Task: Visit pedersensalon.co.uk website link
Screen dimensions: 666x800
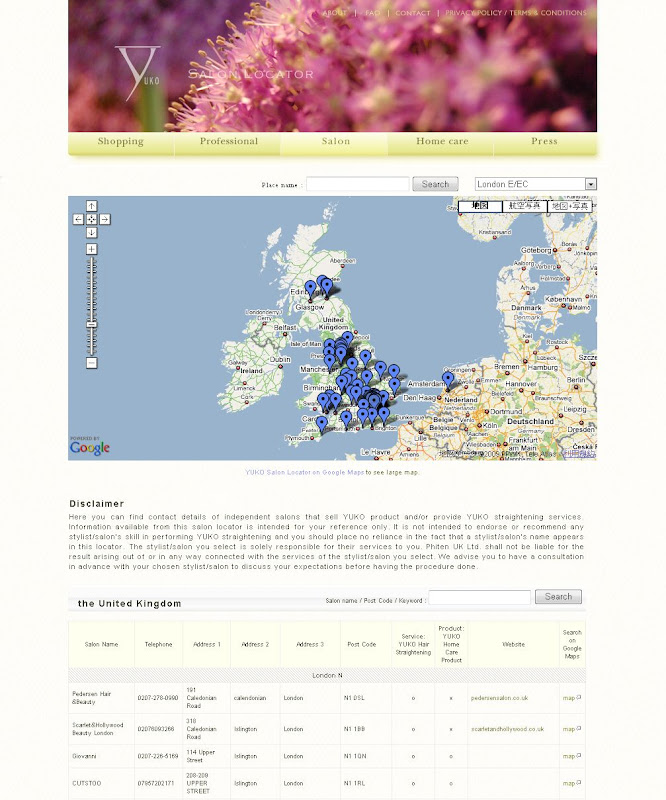Action: click(499, 698)
